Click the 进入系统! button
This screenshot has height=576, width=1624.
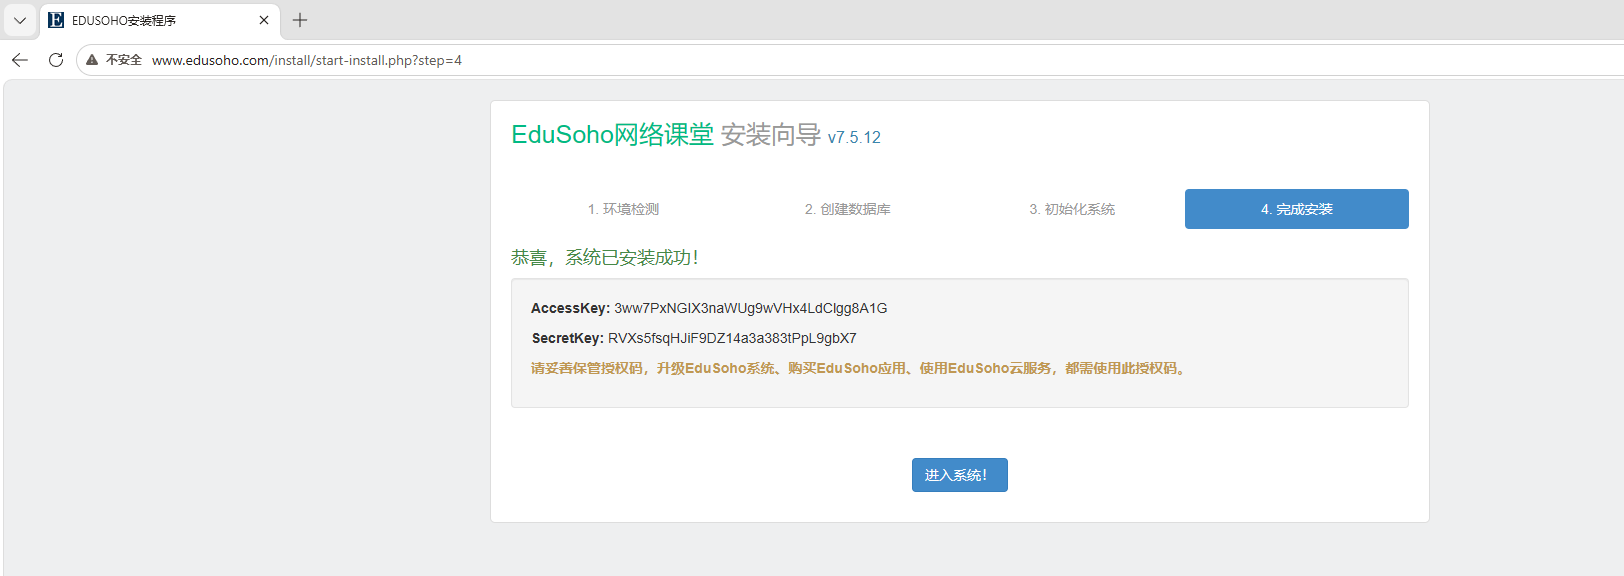pyautogui.click(x=959, y=475)
